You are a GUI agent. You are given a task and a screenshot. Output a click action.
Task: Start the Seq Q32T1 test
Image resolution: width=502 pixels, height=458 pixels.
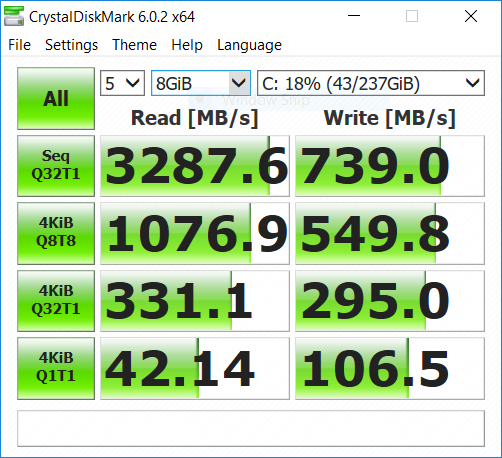(56, 166)
